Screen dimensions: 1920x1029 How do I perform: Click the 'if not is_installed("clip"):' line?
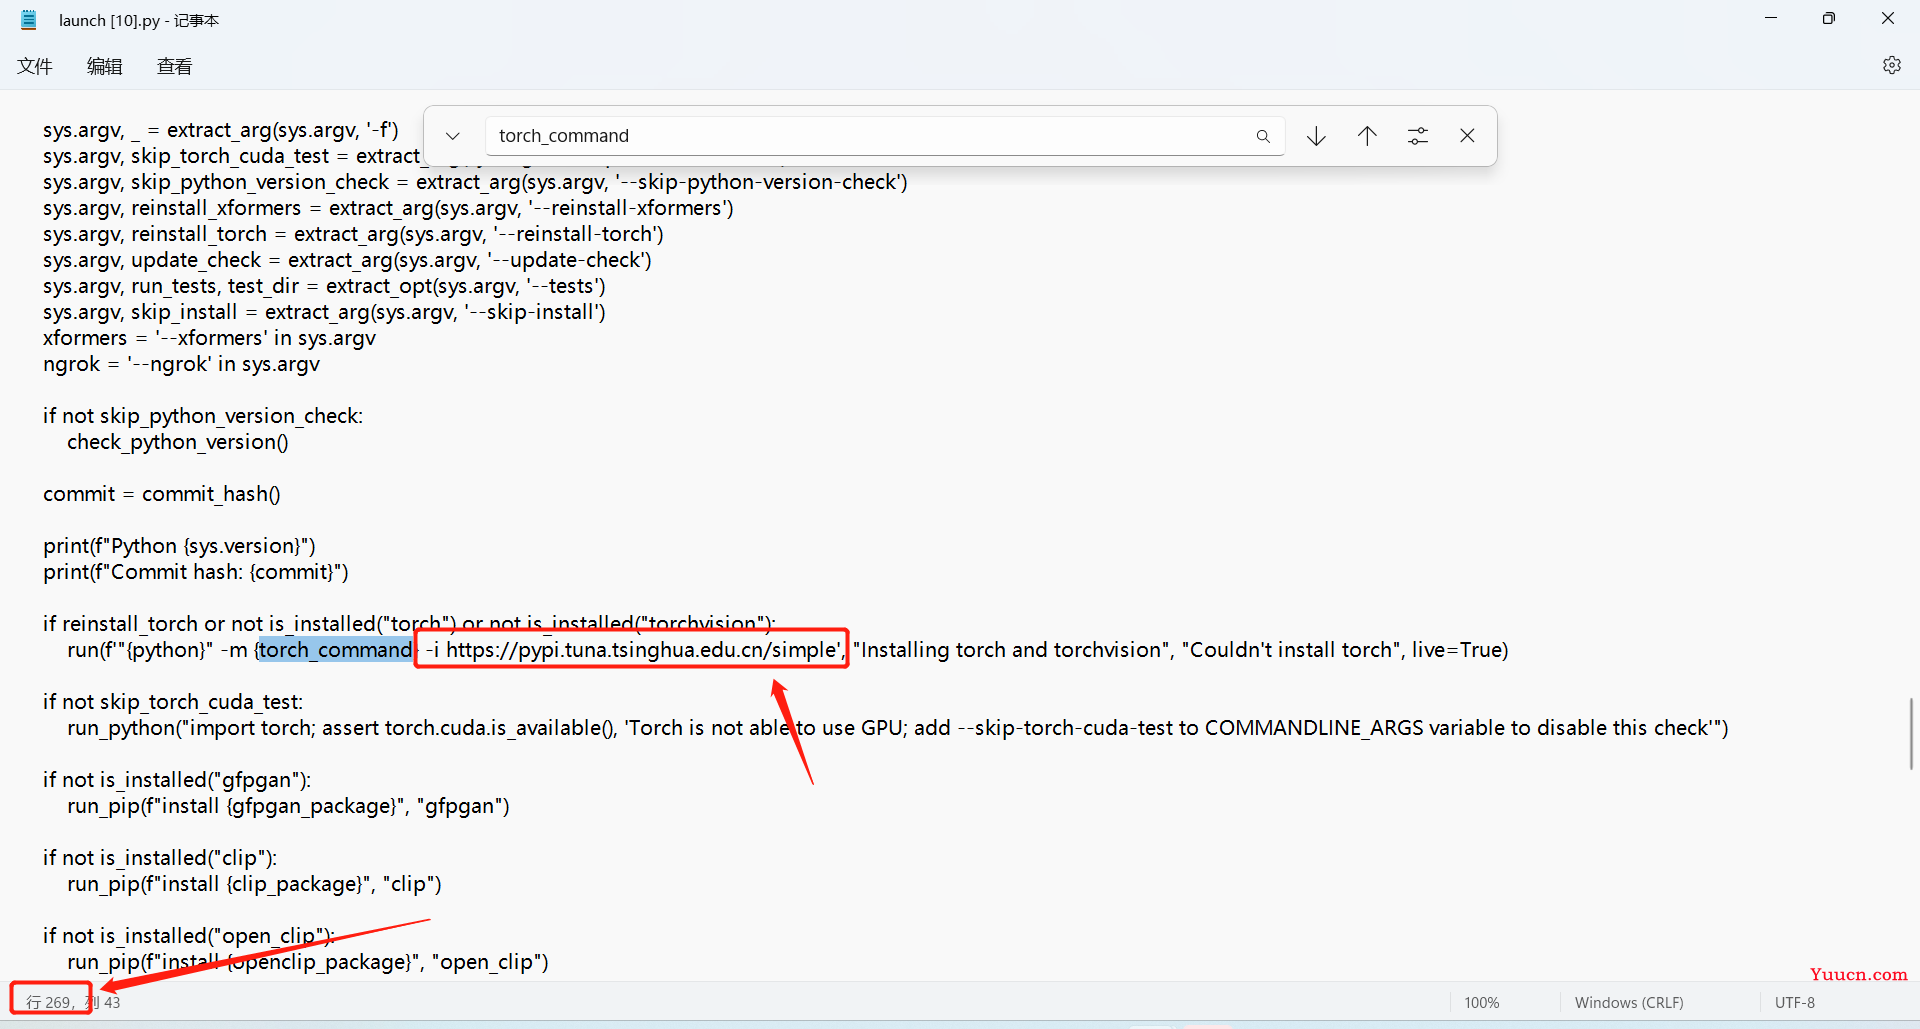(160, 858)
